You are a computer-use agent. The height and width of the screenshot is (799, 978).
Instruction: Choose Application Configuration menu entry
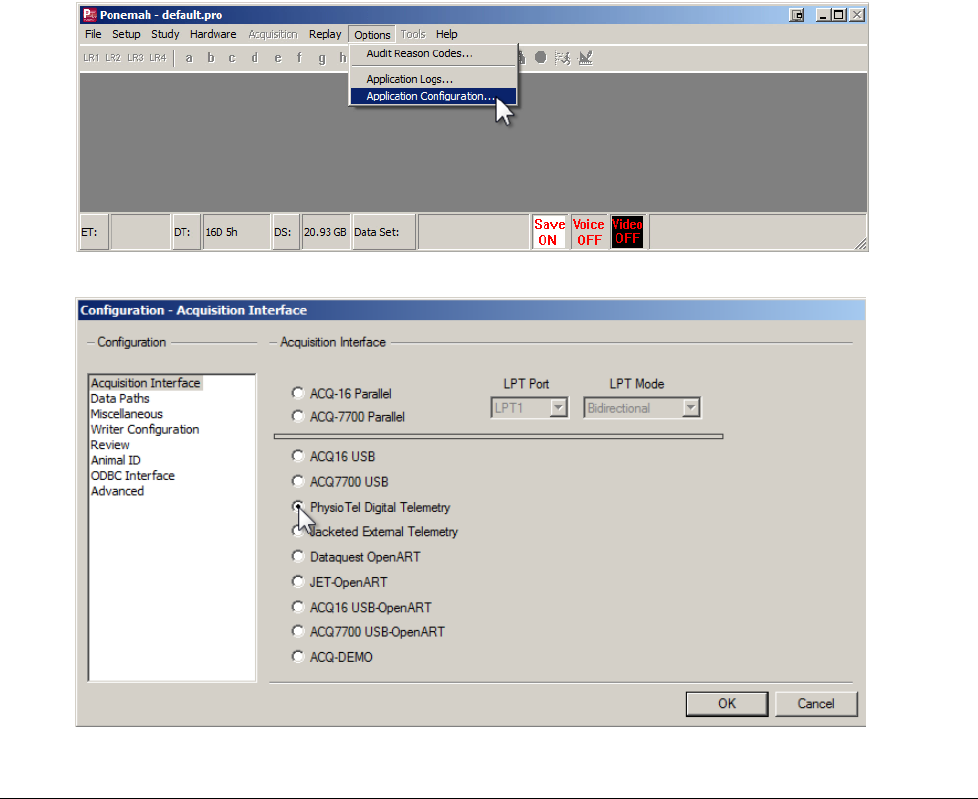pos(433,96)
